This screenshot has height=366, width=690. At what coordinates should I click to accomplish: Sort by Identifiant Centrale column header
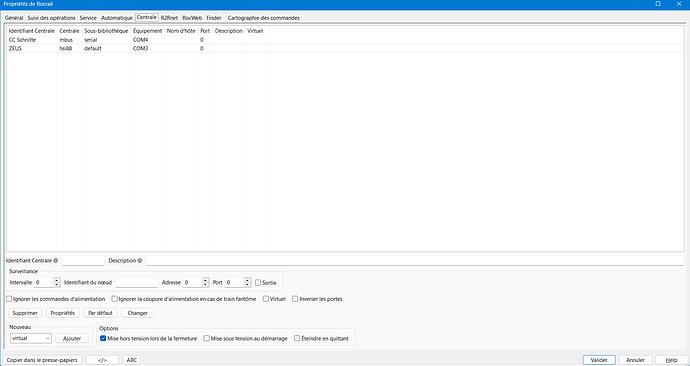pyautogui.click(x=32, y=31)
